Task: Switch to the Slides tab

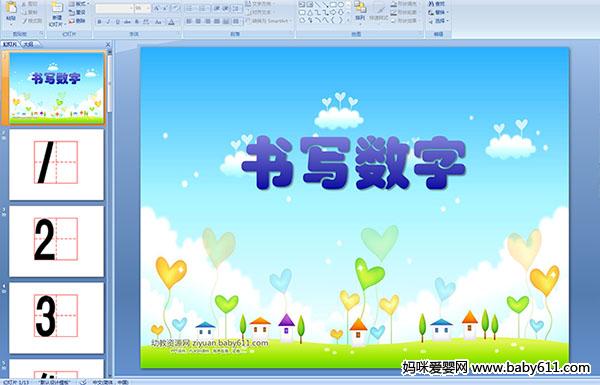Action: pos(10,44)
